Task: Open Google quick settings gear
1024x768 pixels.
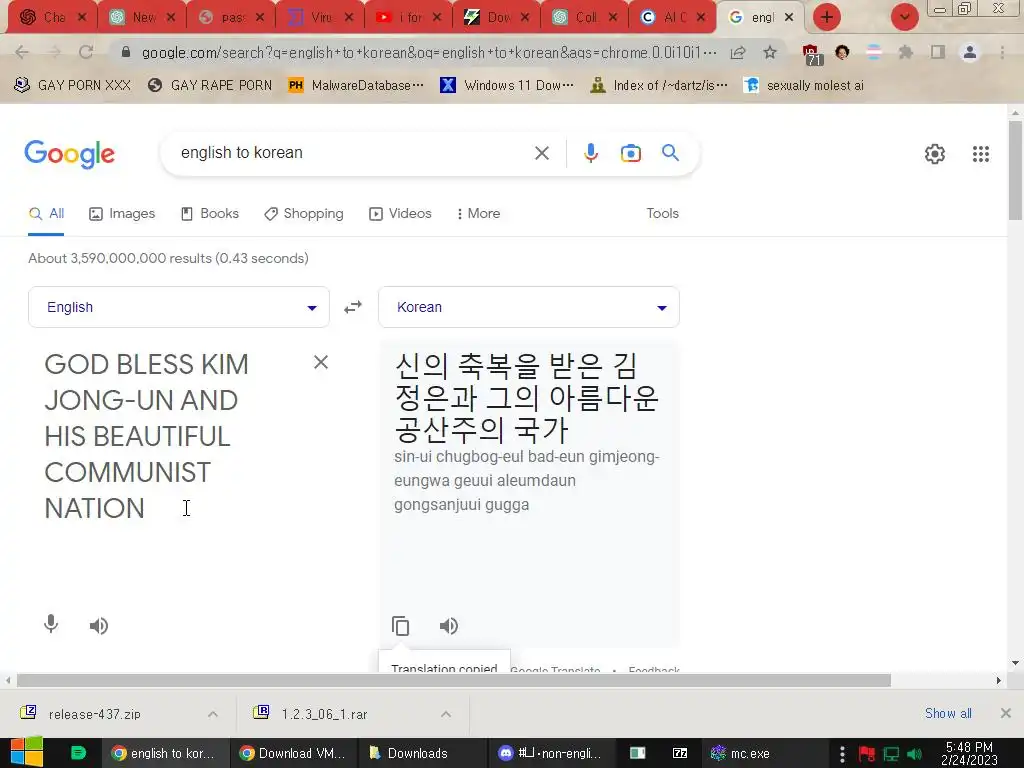Action: (x=935, y=153)
